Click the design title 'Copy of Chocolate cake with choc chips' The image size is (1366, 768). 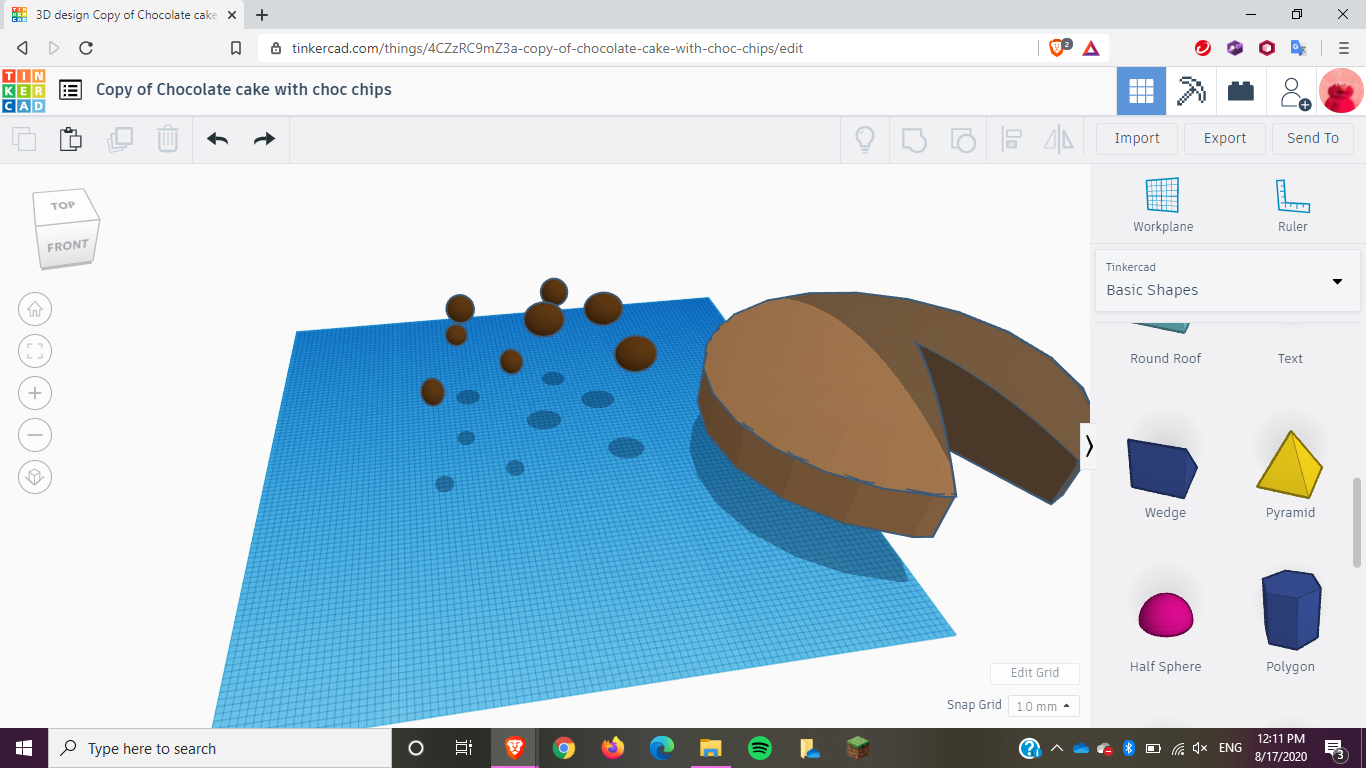tap(244, 90)
